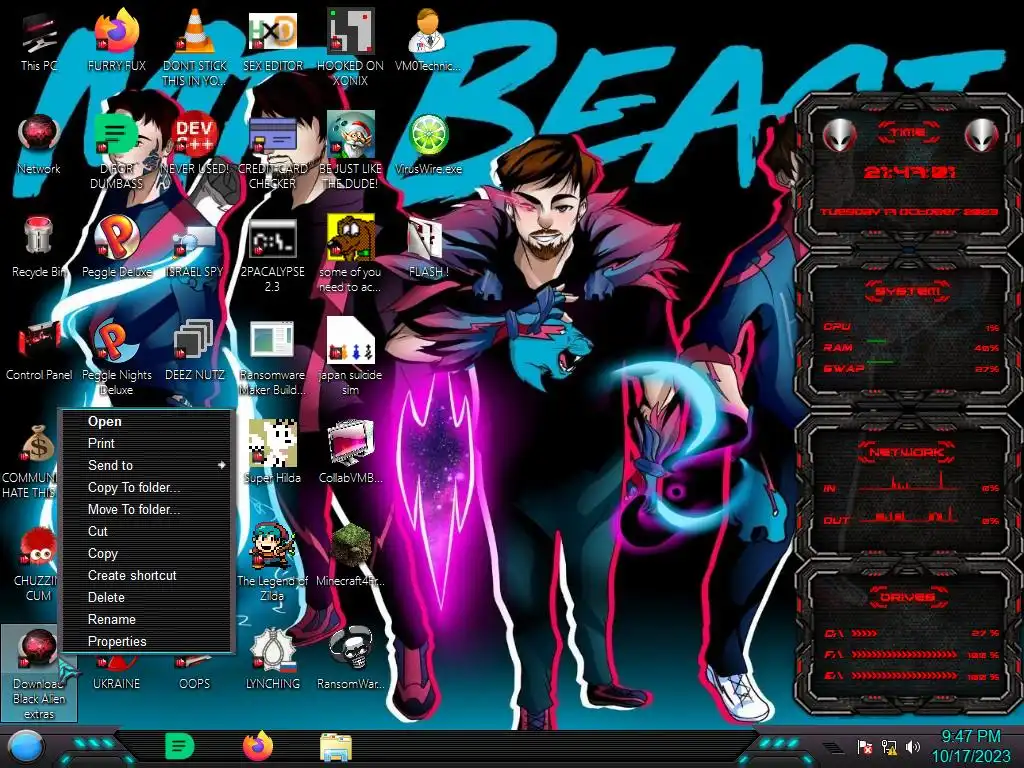The width and height of the screenshot is (1024, 768).
Task: Choose Print in the context menu
Action: tap(147, 443)
